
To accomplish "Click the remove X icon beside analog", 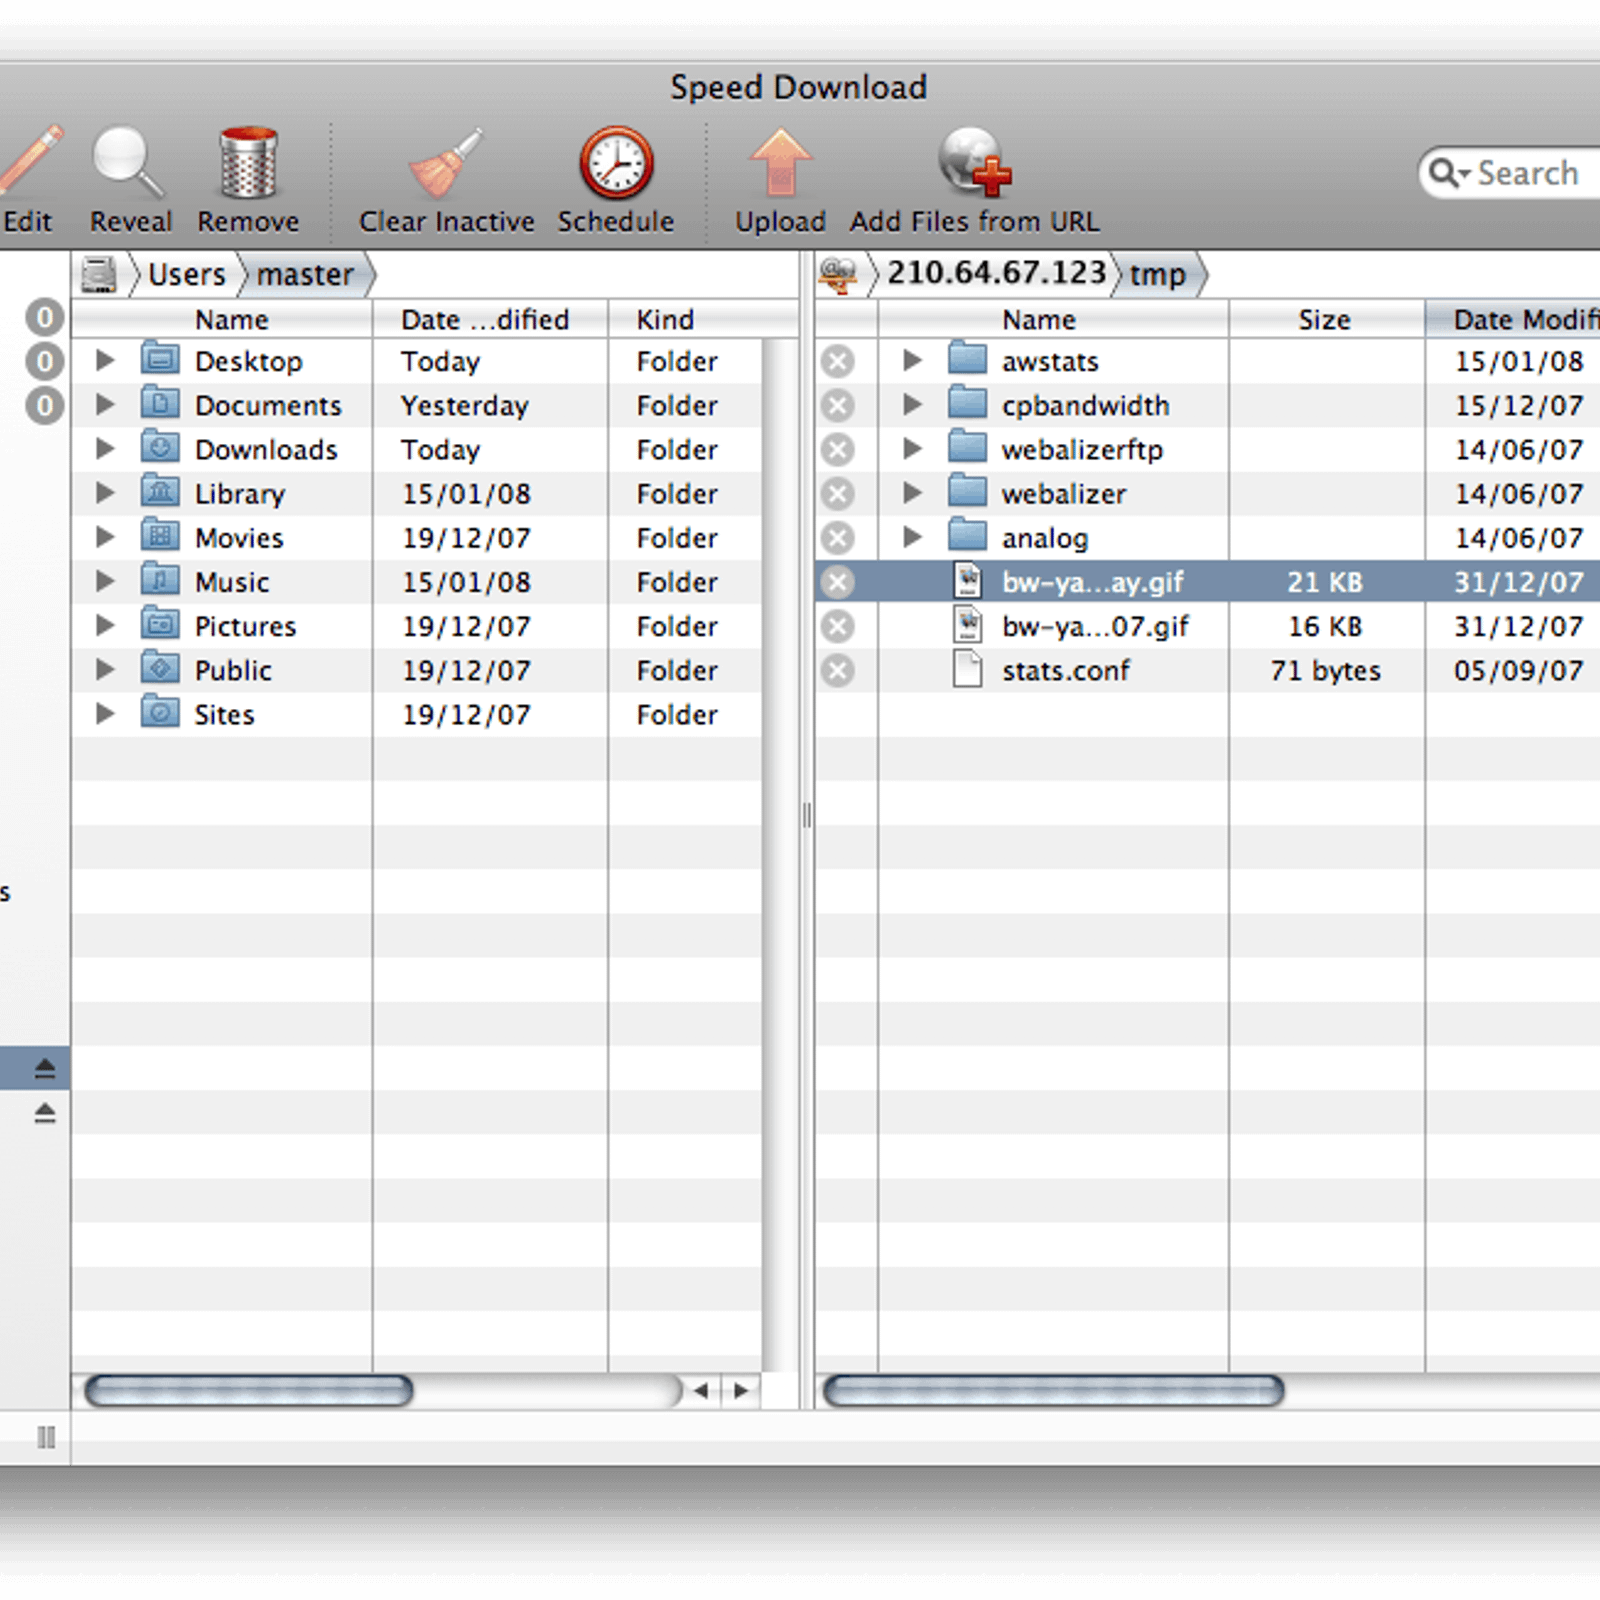I will pos(838,537).
